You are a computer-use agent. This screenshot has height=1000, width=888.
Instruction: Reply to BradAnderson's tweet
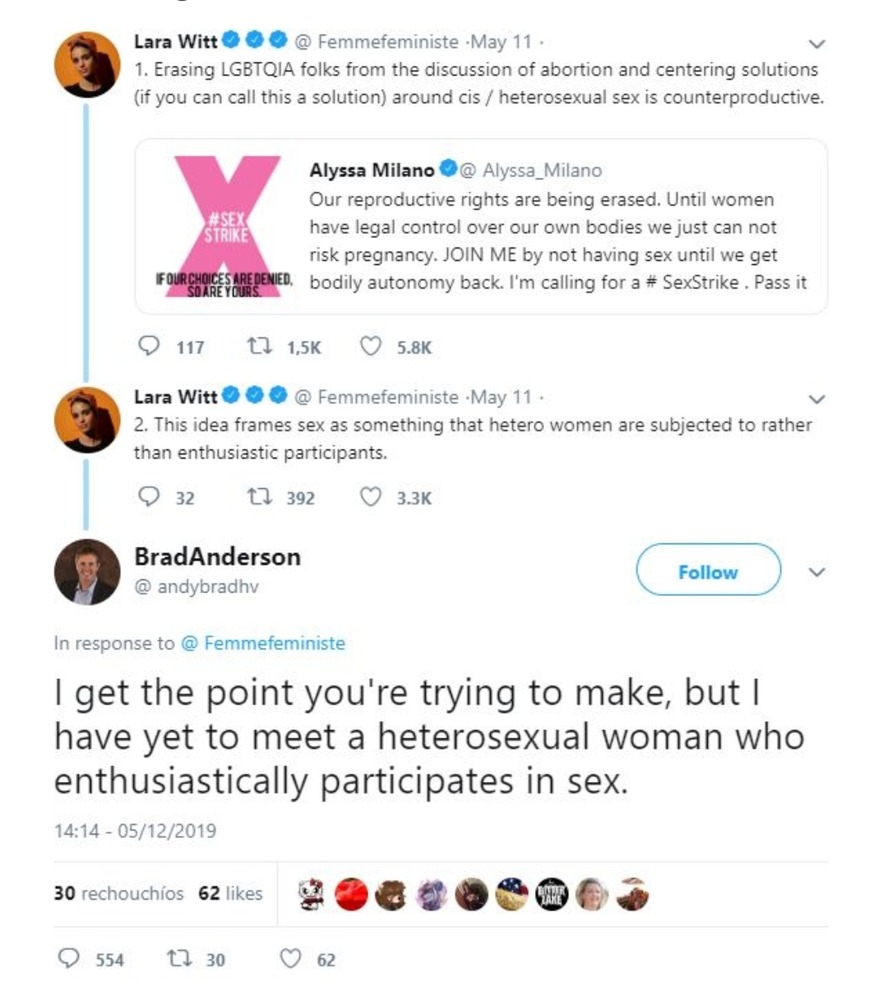(x=69, y=959)
